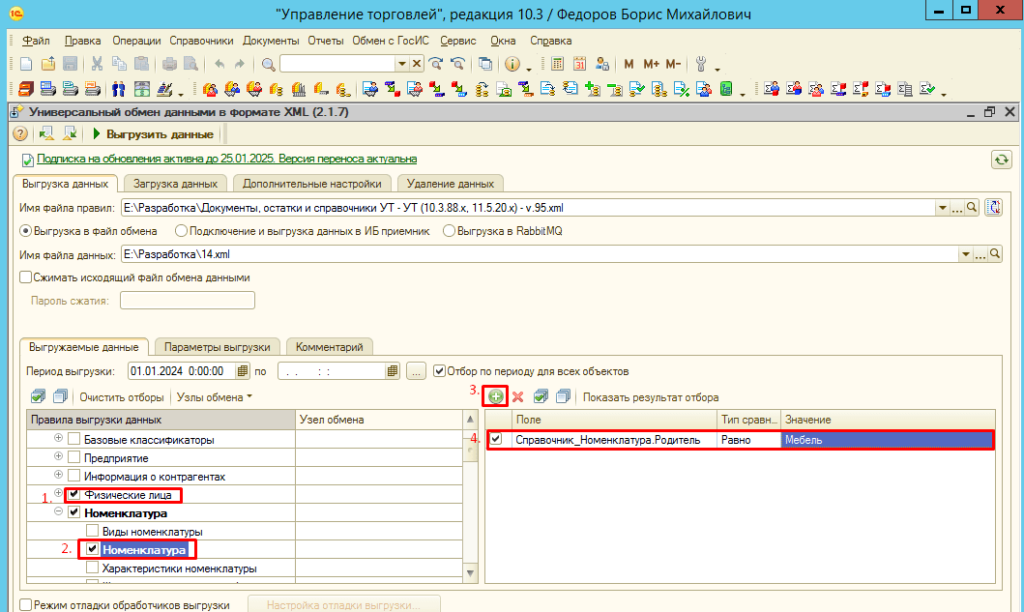Viewport: 1024px width, 612px height.
Task: Expand the Предприятие tree node
Action: (x=58, y=456)
